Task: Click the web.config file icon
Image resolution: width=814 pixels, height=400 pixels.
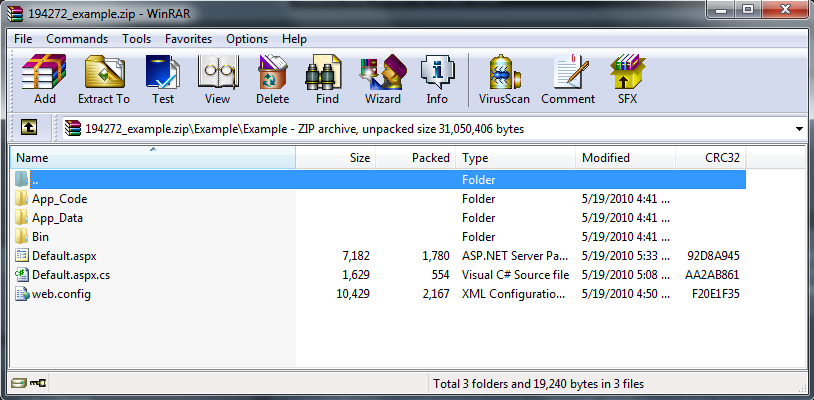Action: [21, 294]
